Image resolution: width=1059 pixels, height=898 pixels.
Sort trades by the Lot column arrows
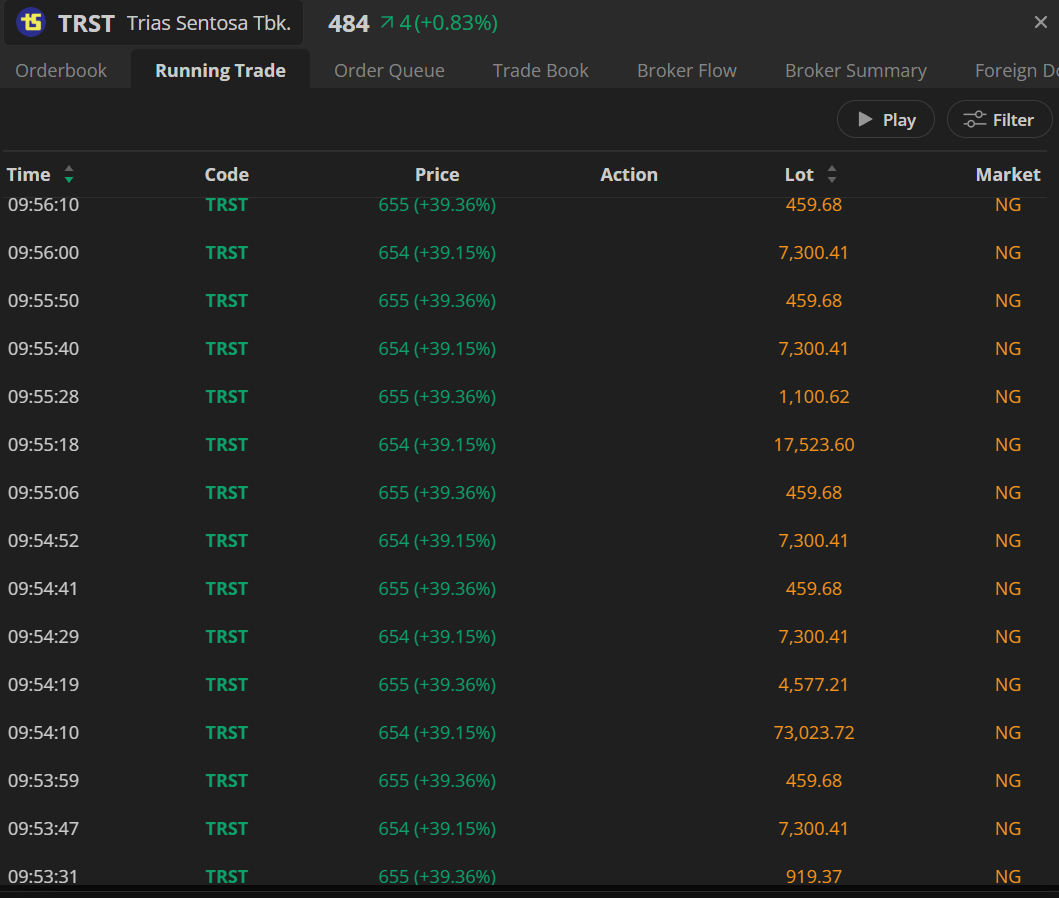pyautogui.click(x=831, y=175)
